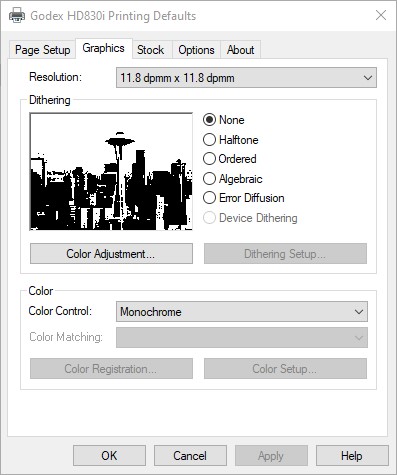The height and width of the screenshot is (475, 397).
Task: Click the printer icon in title bar
Action: point(16,16)
